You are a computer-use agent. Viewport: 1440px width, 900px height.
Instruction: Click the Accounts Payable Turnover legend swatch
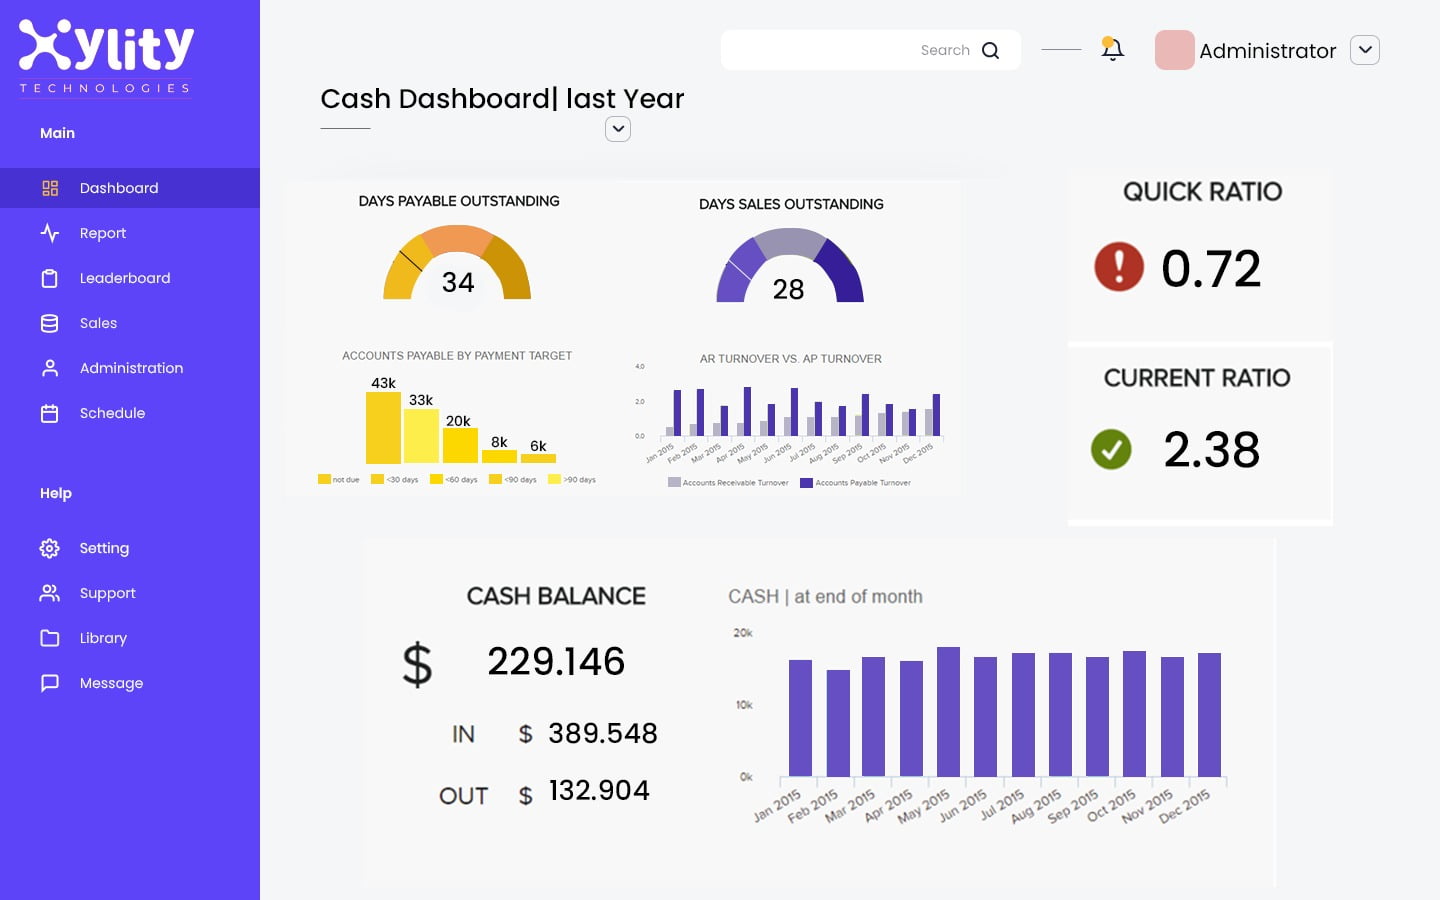[806, 482]
